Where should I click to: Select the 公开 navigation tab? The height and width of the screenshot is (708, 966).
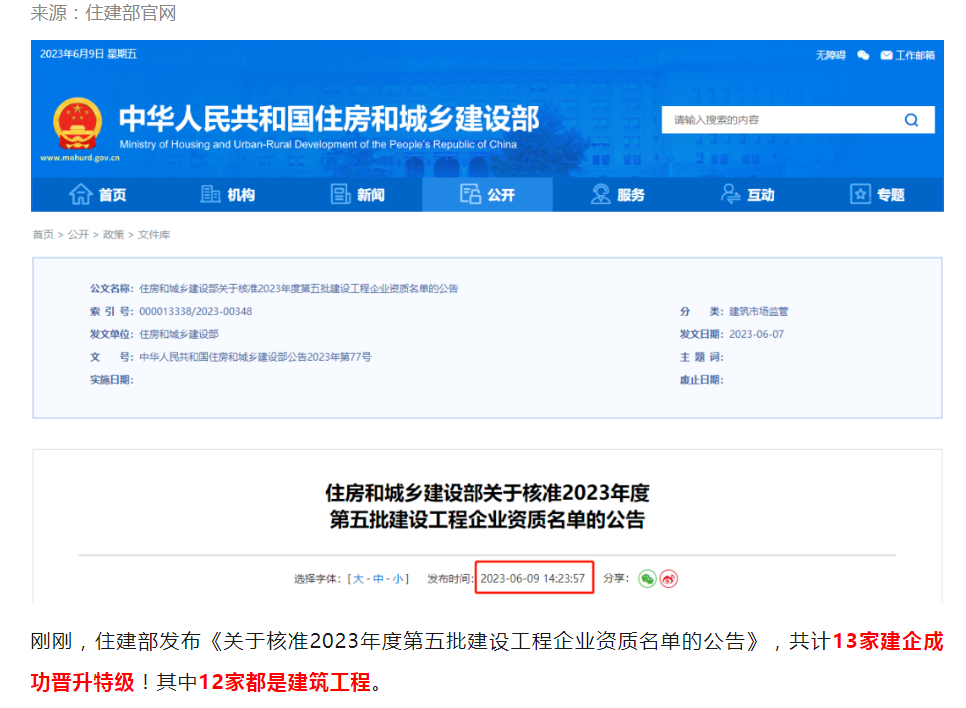[487, 195]
